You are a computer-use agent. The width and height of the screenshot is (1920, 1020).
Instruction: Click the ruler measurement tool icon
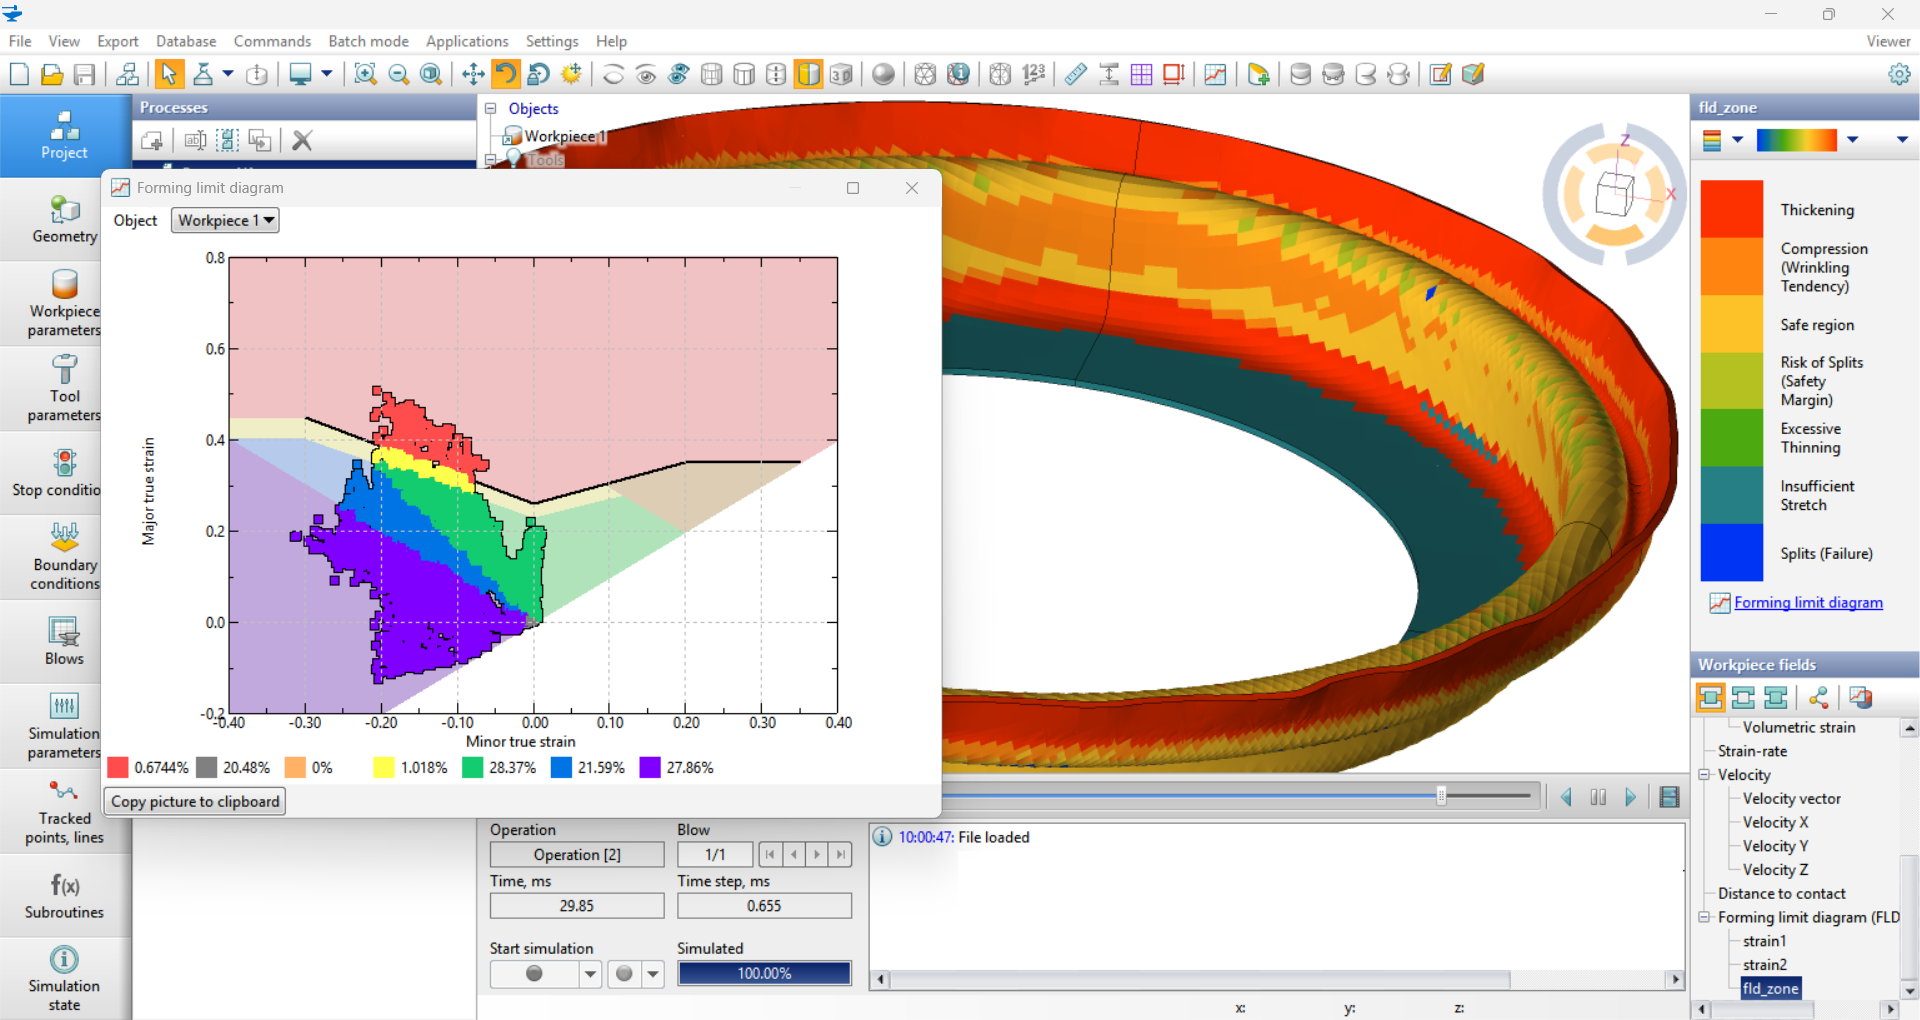(x=1076, y=74)
